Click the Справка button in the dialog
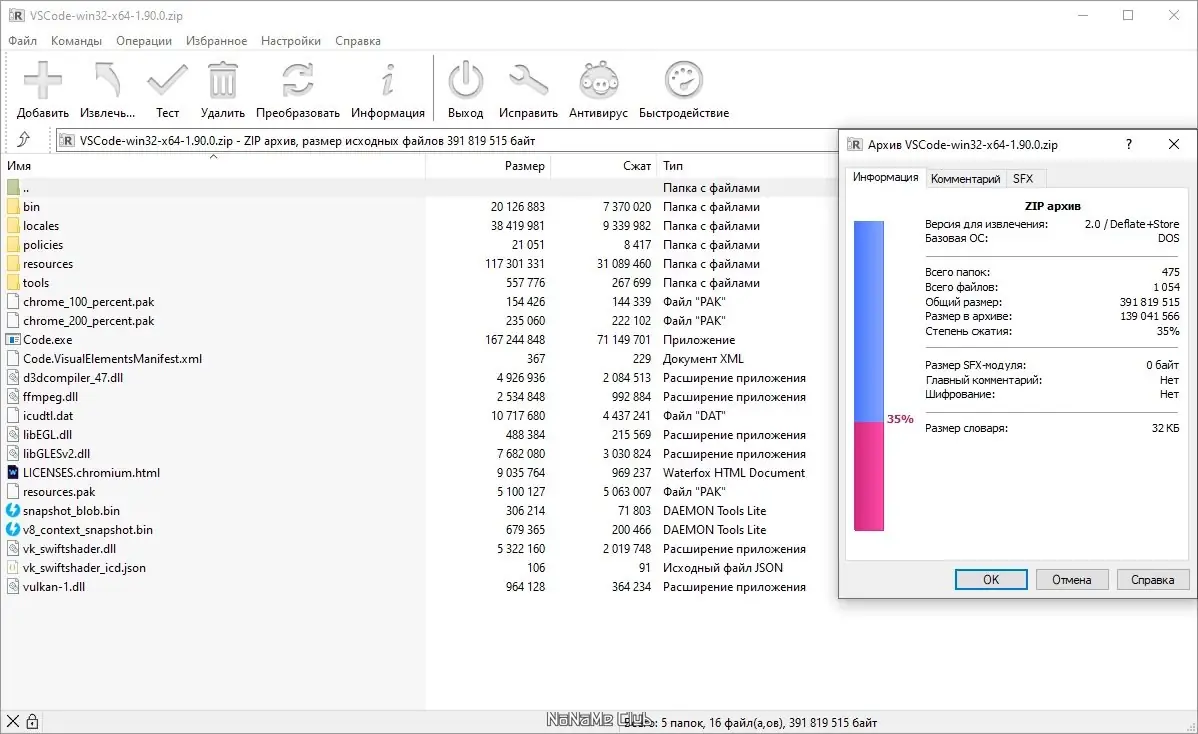Screen dimensions: 1198x734 pyautogui.click(x=1152, y=579)
